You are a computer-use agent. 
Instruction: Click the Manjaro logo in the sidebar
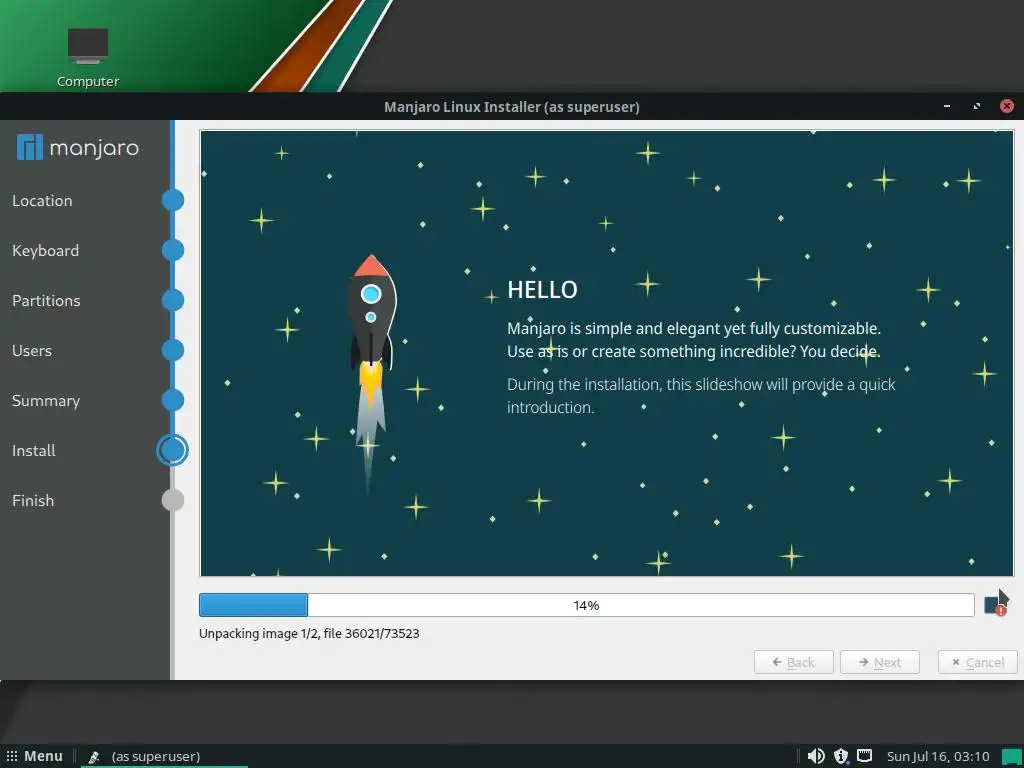pos(78,148)
